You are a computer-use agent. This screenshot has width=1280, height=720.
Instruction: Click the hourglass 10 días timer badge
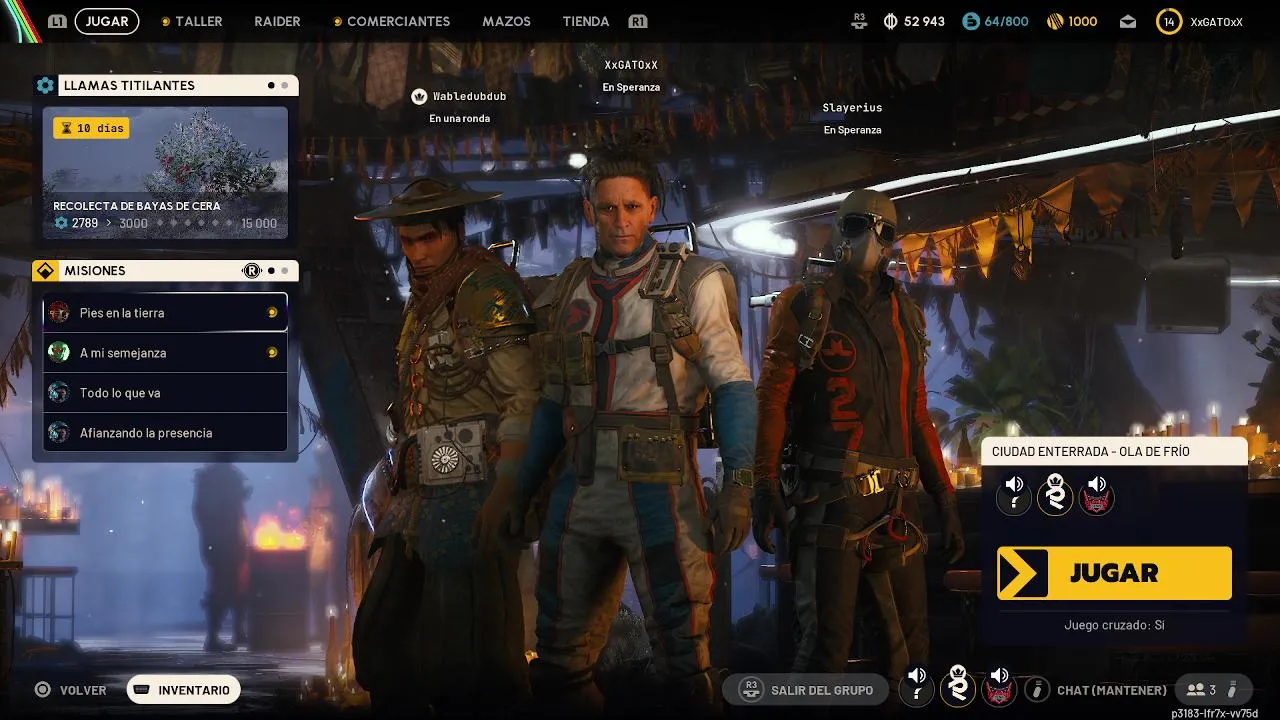click(x=91, y=128)
